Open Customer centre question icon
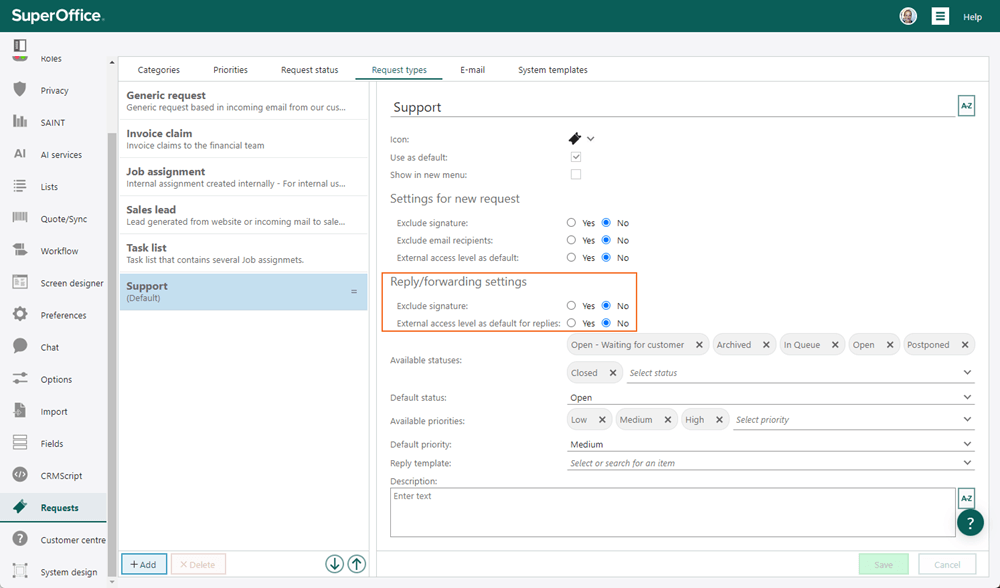The image size is (1000, 588). (x=20, y=539)
